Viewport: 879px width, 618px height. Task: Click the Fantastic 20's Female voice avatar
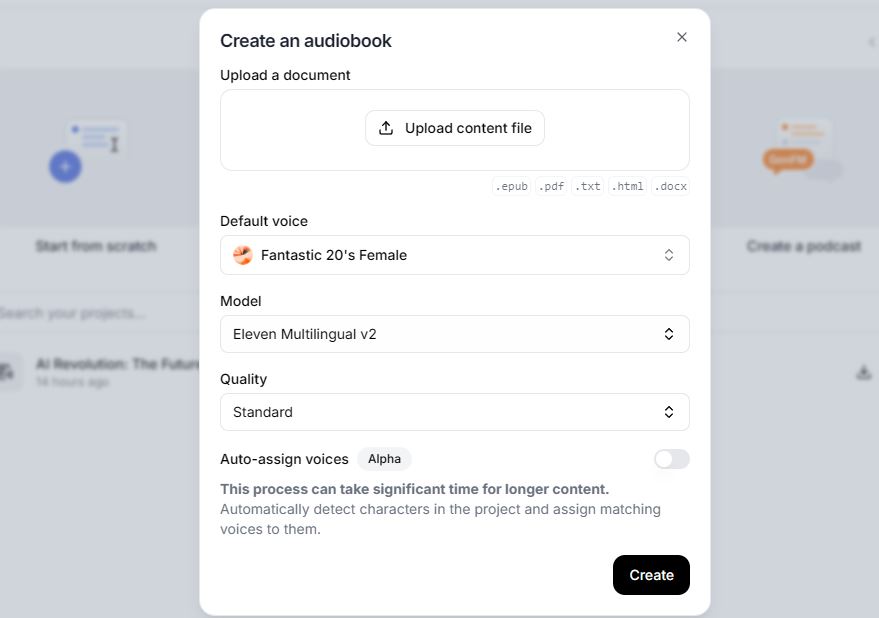pyautogui.click(x=242, y=255)
